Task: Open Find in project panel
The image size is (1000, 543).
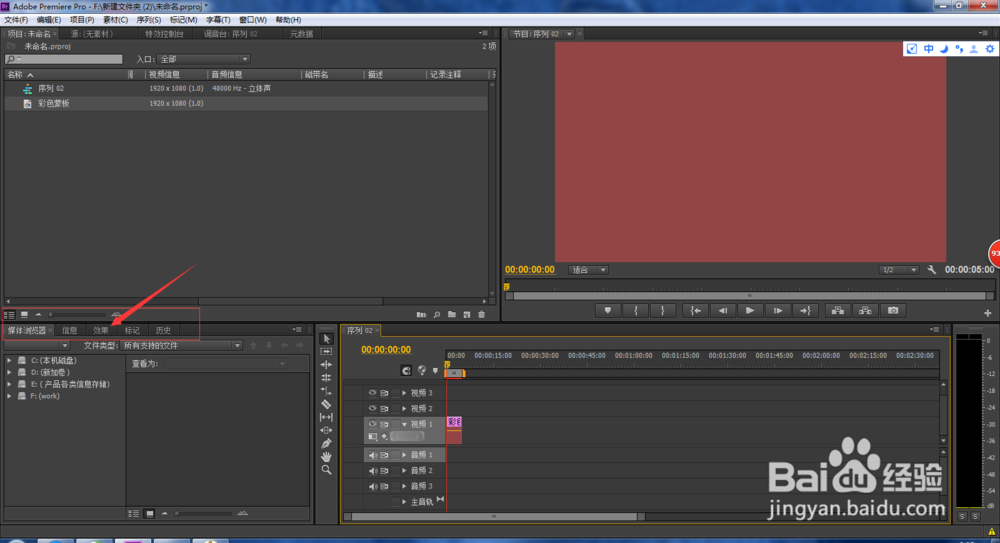Action: click(437, 315)
